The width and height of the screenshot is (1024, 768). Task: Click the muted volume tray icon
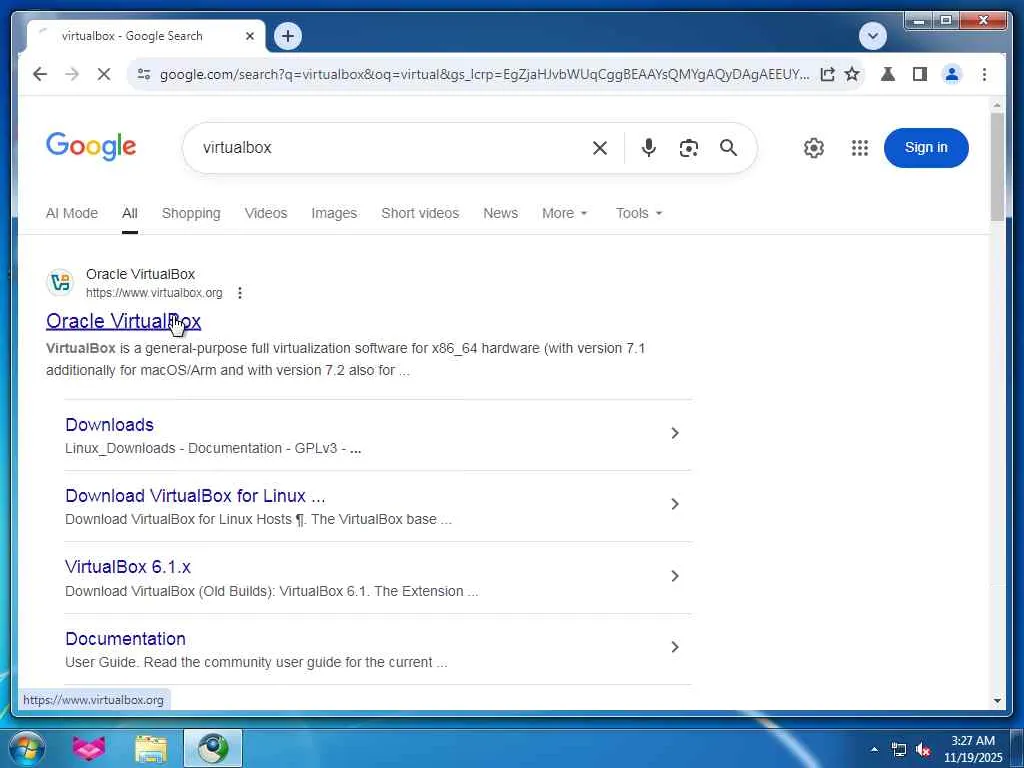pyautogui.click(x=923, y=750)
